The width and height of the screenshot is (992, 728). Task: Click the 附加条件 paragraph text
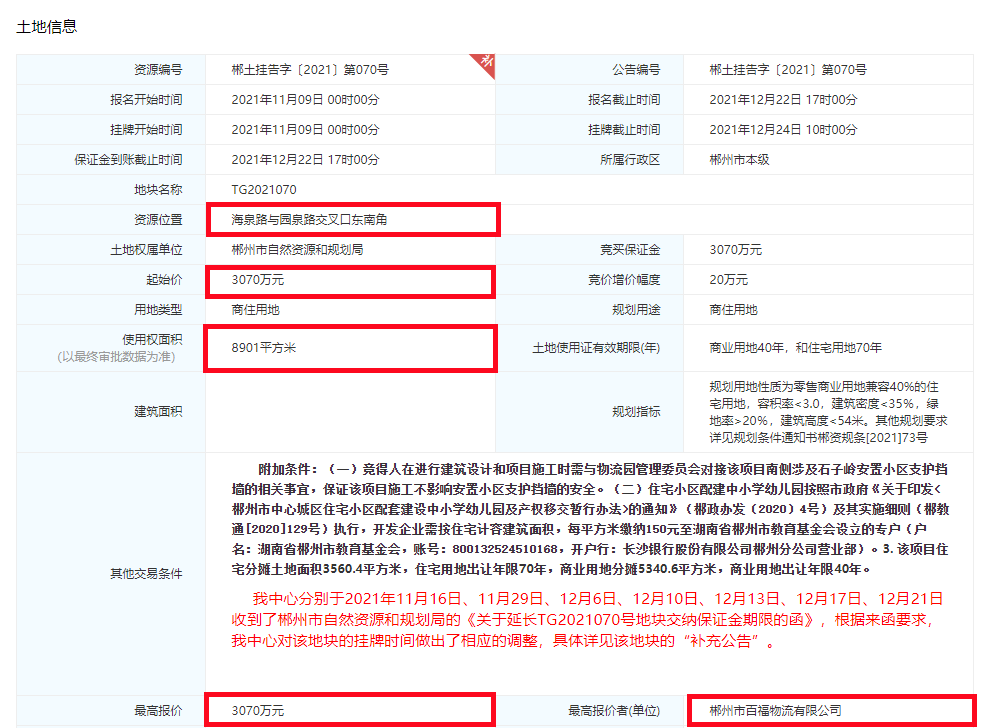[x=590, y=519]
